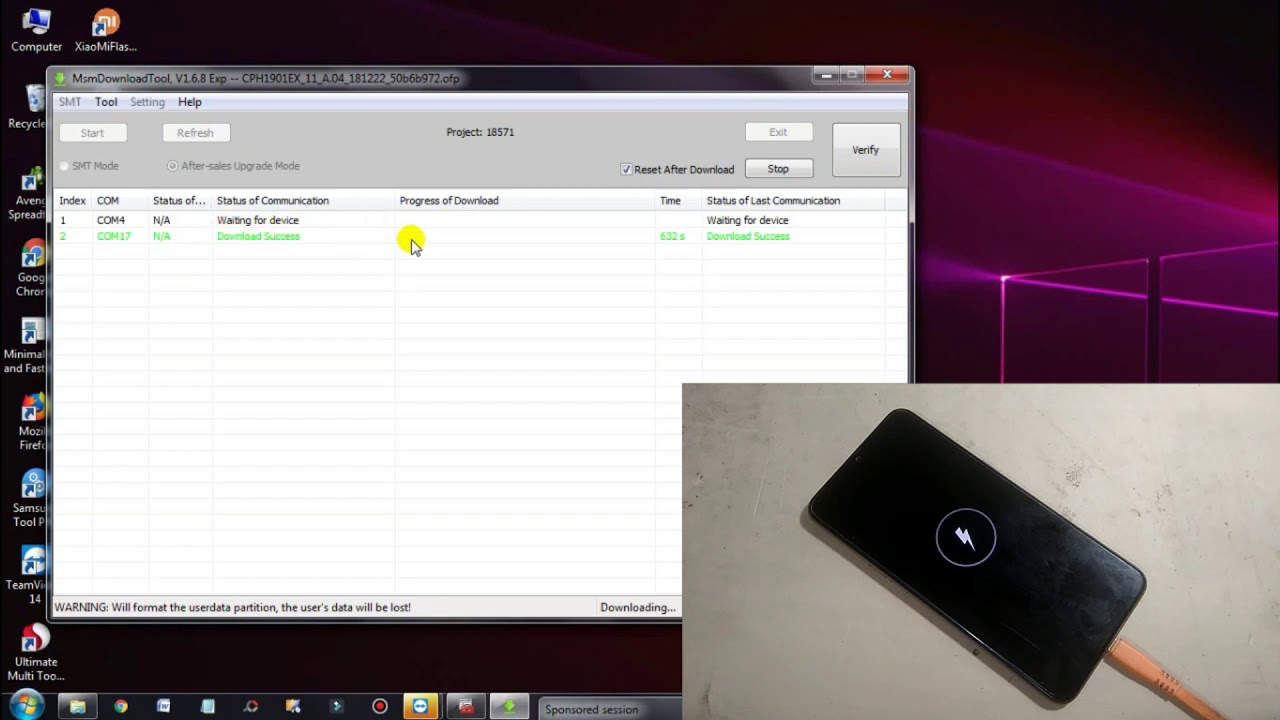
Task: Switch to TeamViewer in the taskbar
Action: (421, 707)
